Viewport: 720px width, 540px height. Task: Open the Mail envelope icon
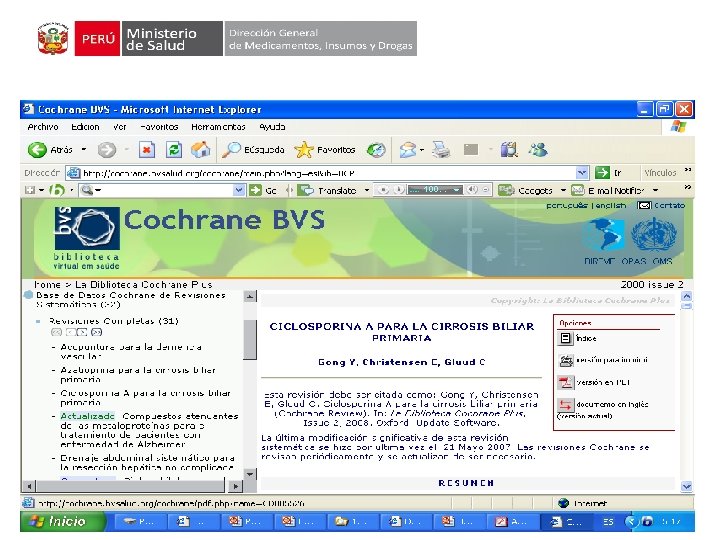click(407, 150)
